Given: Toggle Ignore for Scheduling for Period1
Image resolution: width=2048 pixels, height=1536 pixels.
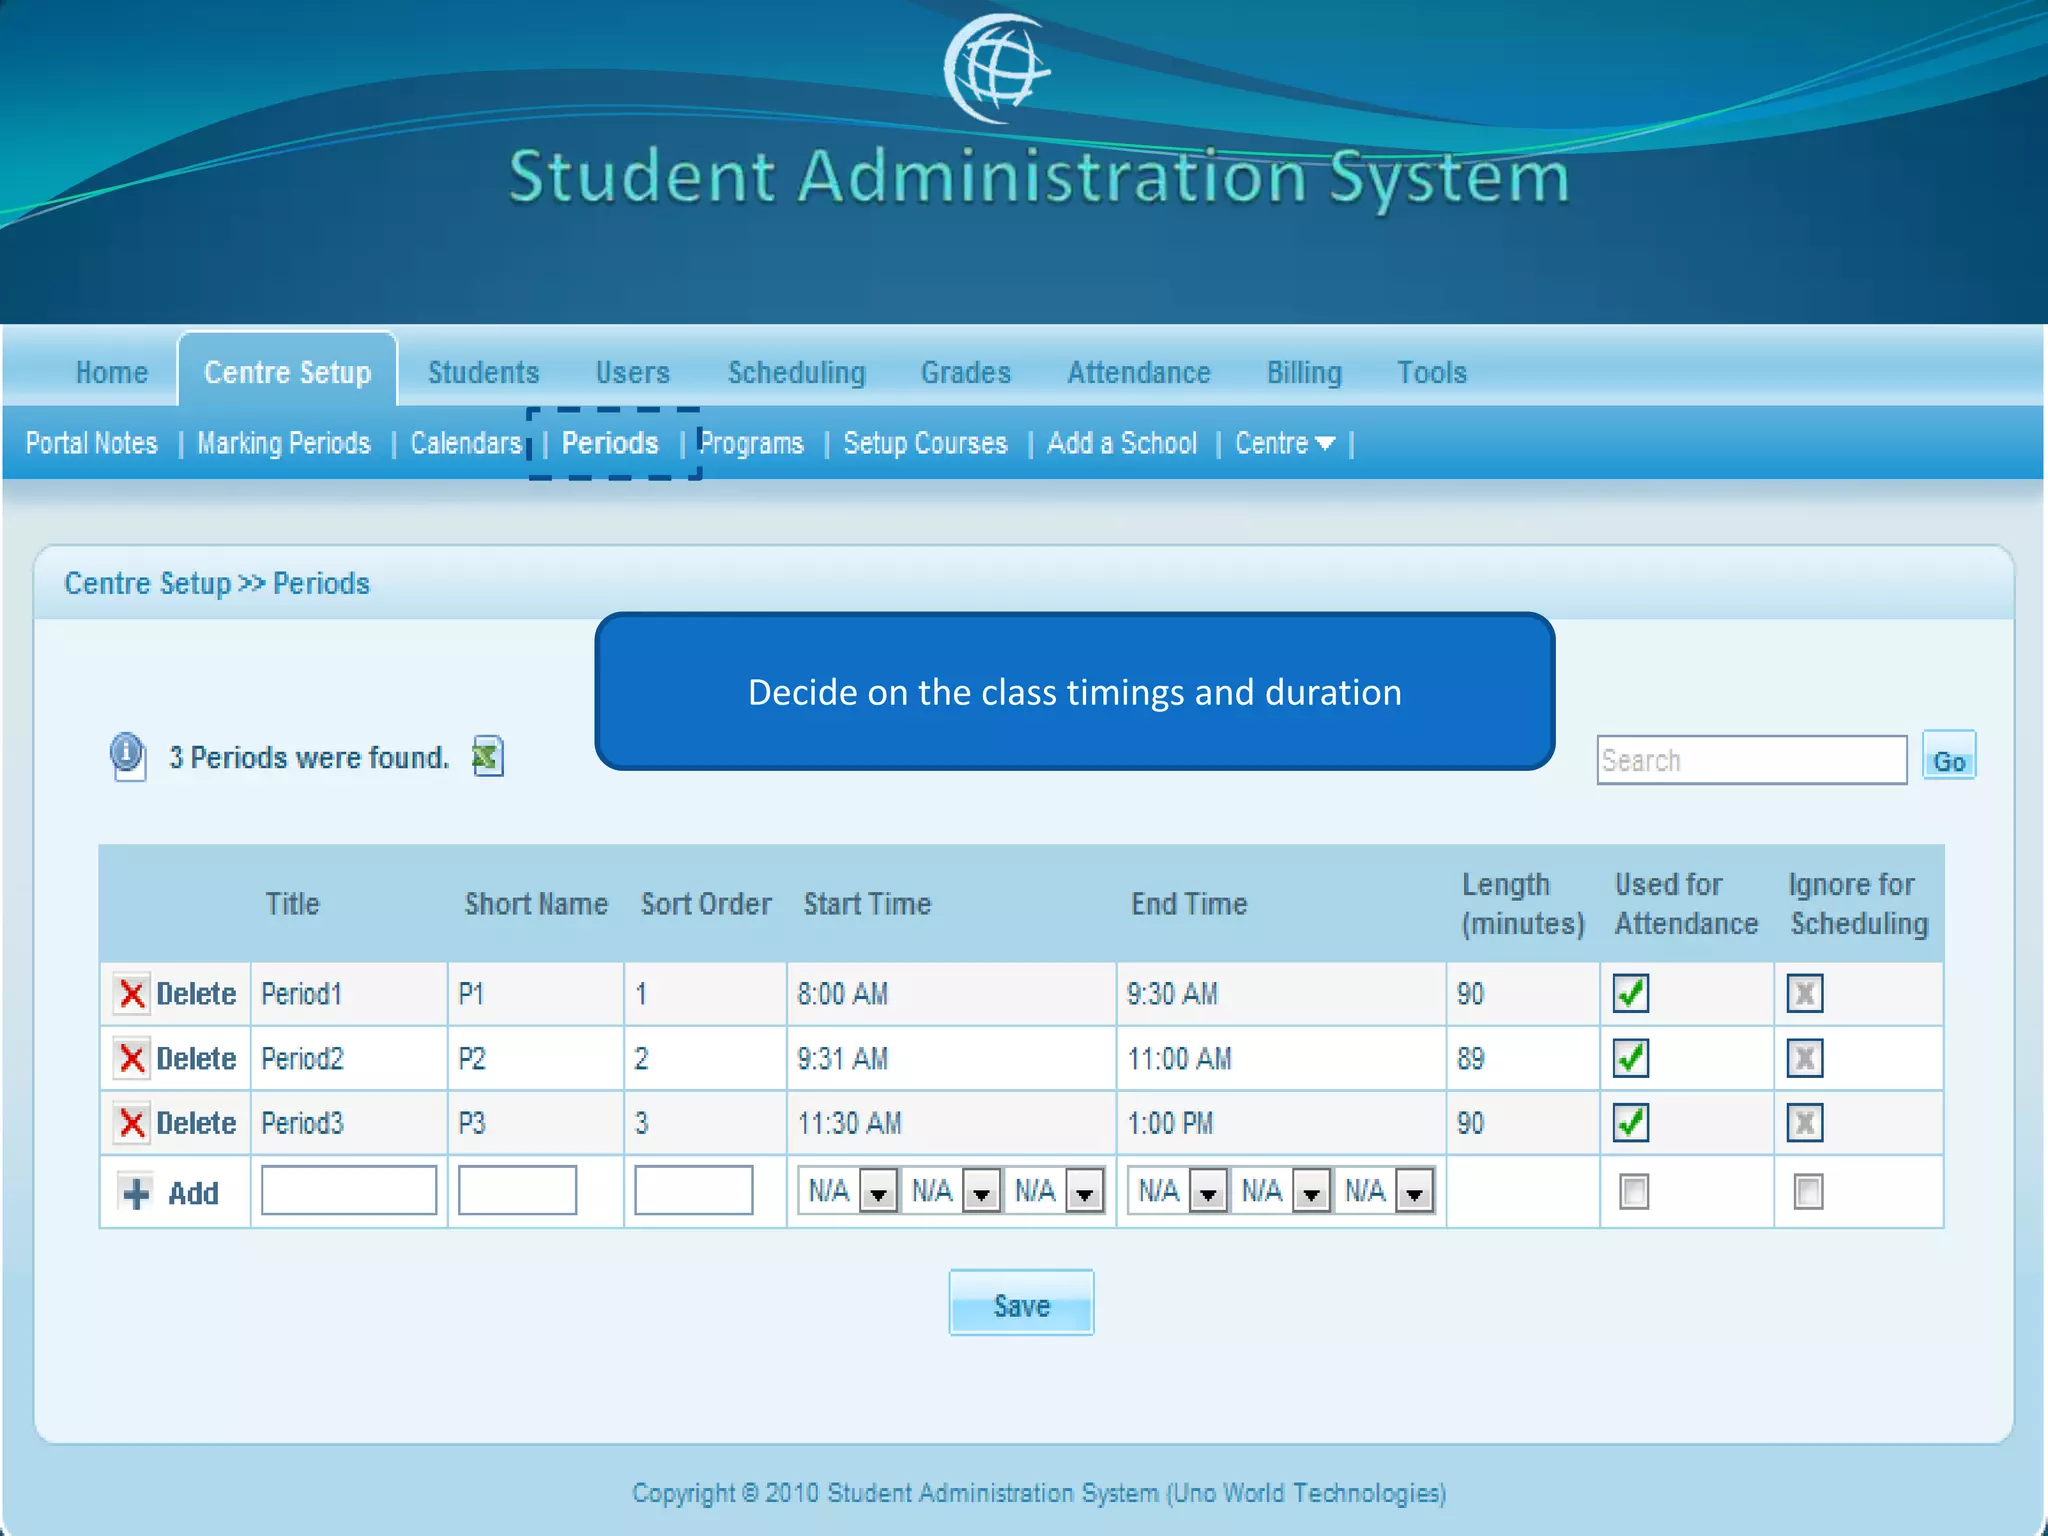Looking at the screenshot, I should [x=1805, y=994].
